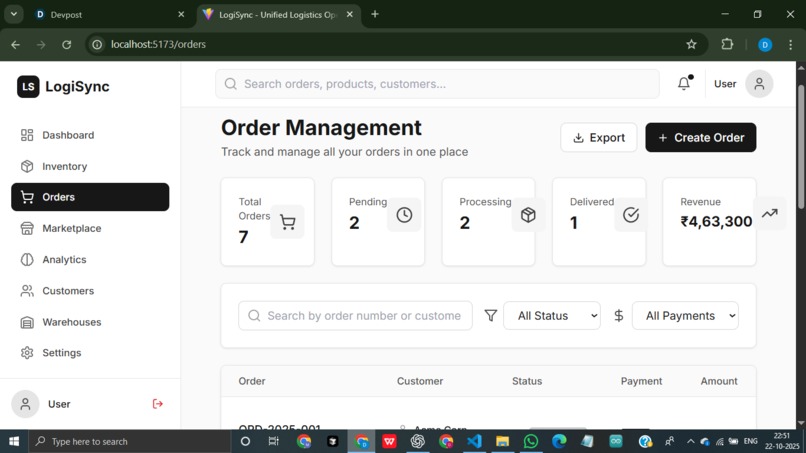Viewport: 806px width, 453px height.
Task: Open Visual Studio Code from the taskbar
Action: pos(474,441)
